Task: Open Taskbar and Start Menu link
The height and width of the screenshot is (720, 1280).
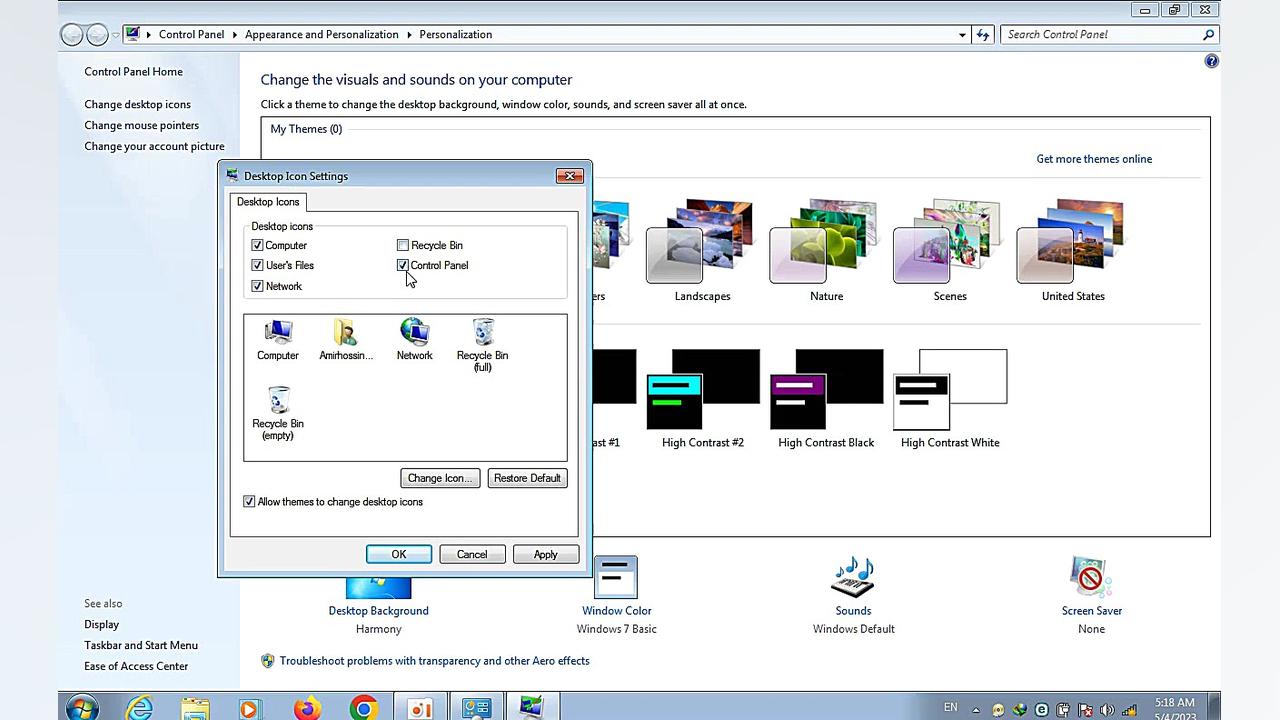Action: [x=141, y=645]
